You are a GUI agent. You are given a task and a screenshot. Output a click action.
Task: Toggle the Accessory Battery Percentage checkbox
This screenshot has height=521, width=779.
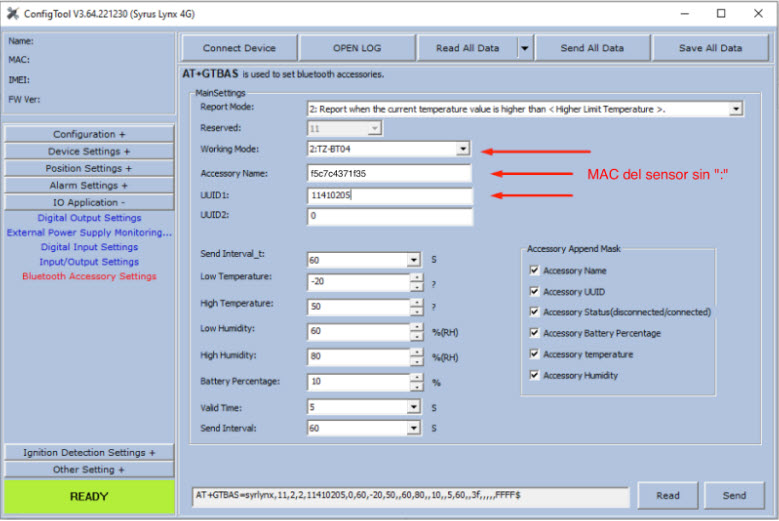pos(535,333)
